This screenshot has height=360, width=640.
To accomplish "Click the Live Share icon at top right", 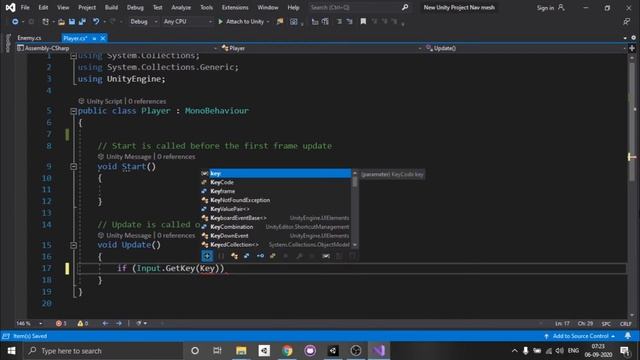I will pyautogui.click(x=627, y=22).
